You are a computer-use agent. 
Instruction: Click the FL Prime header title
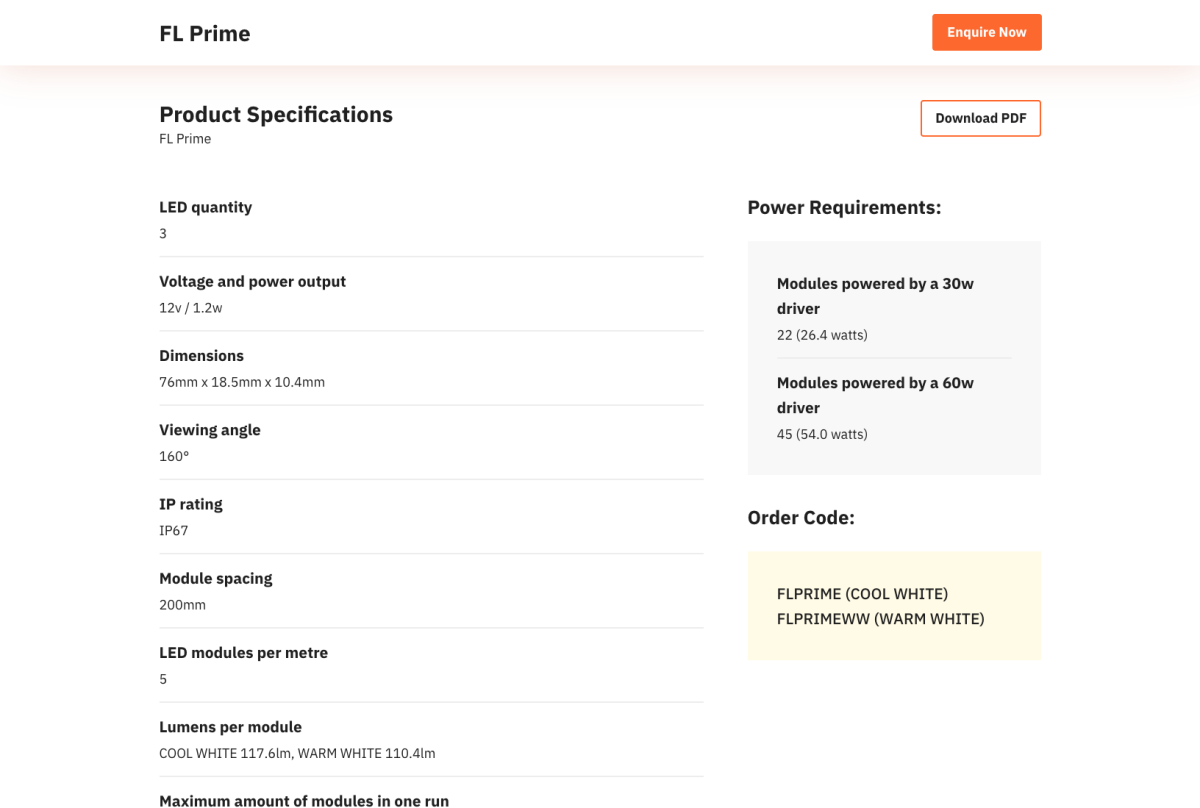point(205,33)
